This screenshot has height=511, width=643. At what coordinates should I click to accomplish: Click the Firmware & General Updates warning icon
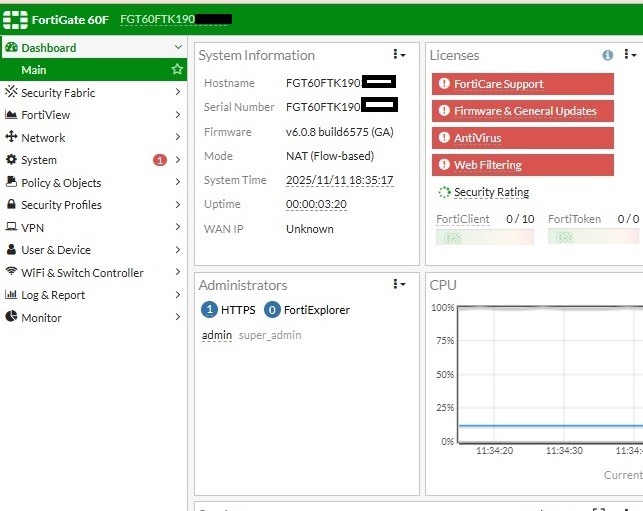[444, 111]
